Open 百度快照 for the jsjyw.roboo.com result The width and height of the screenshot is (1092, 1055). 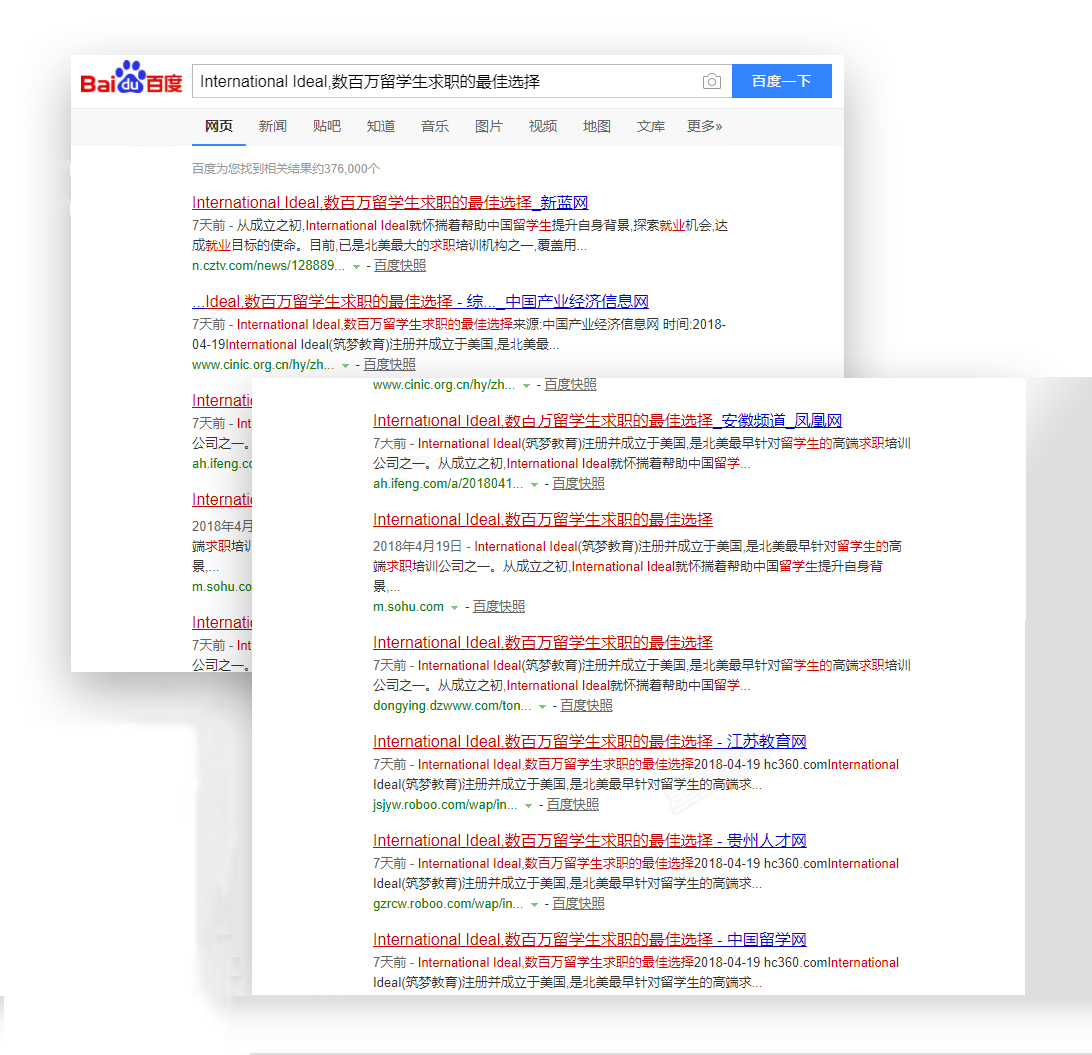pyautogui.click(x=572, y=804)
